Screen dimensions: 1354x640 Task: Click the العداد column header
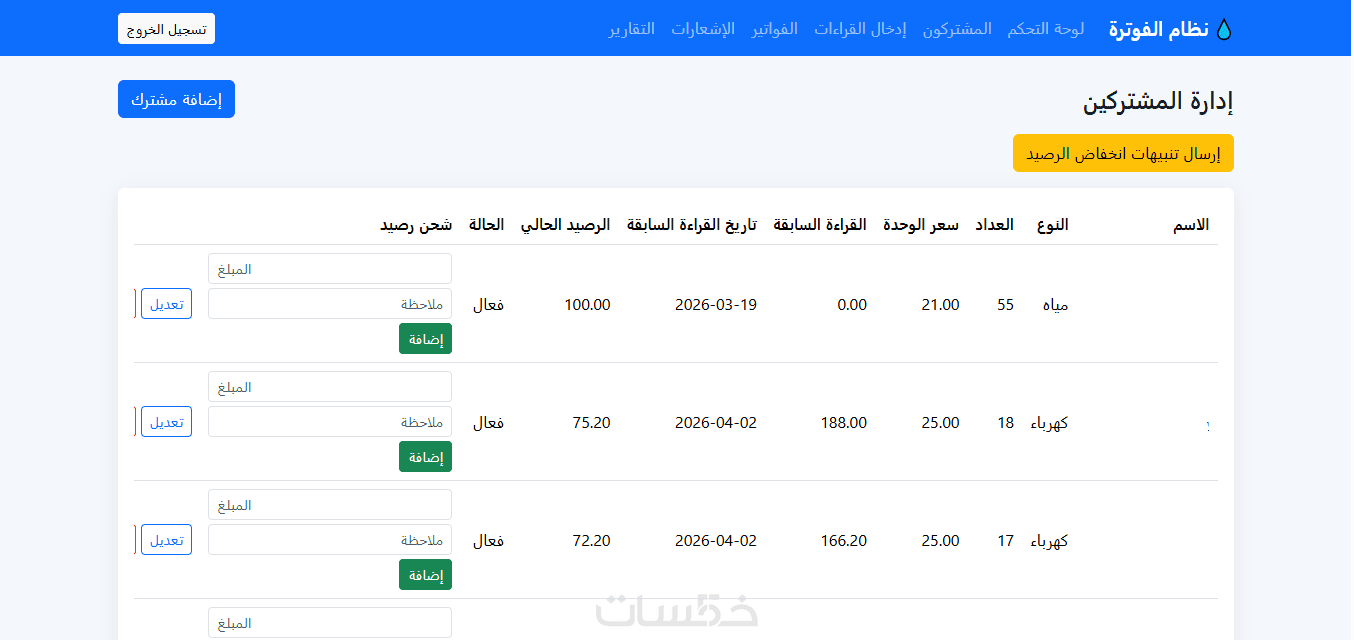[x=994, y=225]
